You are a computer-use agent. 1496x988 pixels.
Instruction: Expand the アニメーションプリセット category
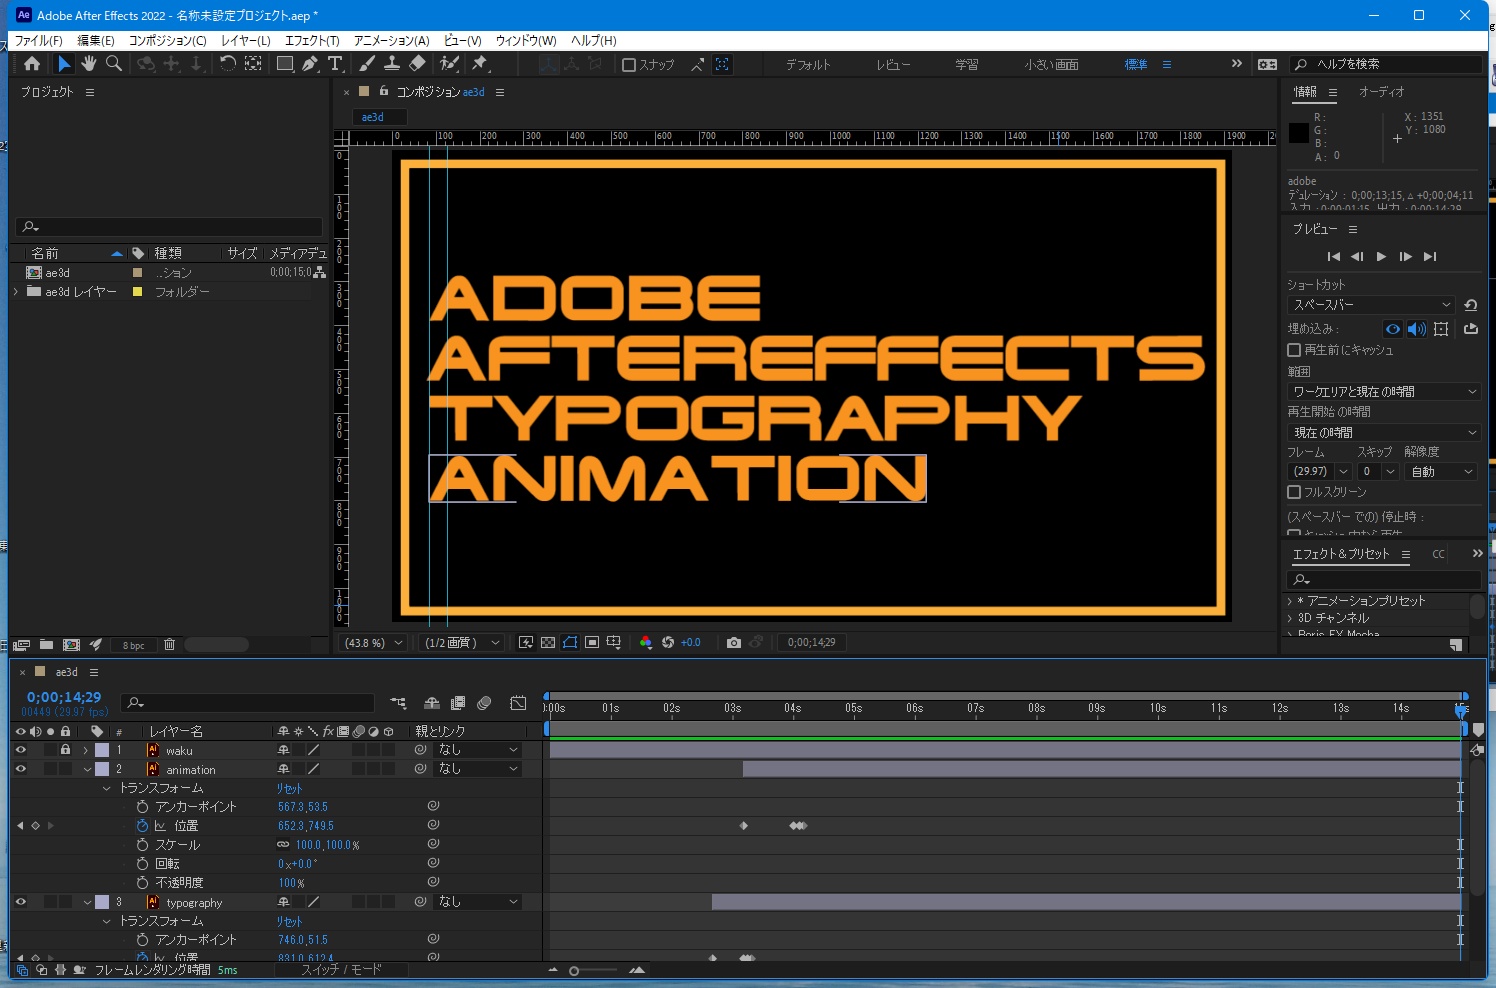(x=1290, y=601)
